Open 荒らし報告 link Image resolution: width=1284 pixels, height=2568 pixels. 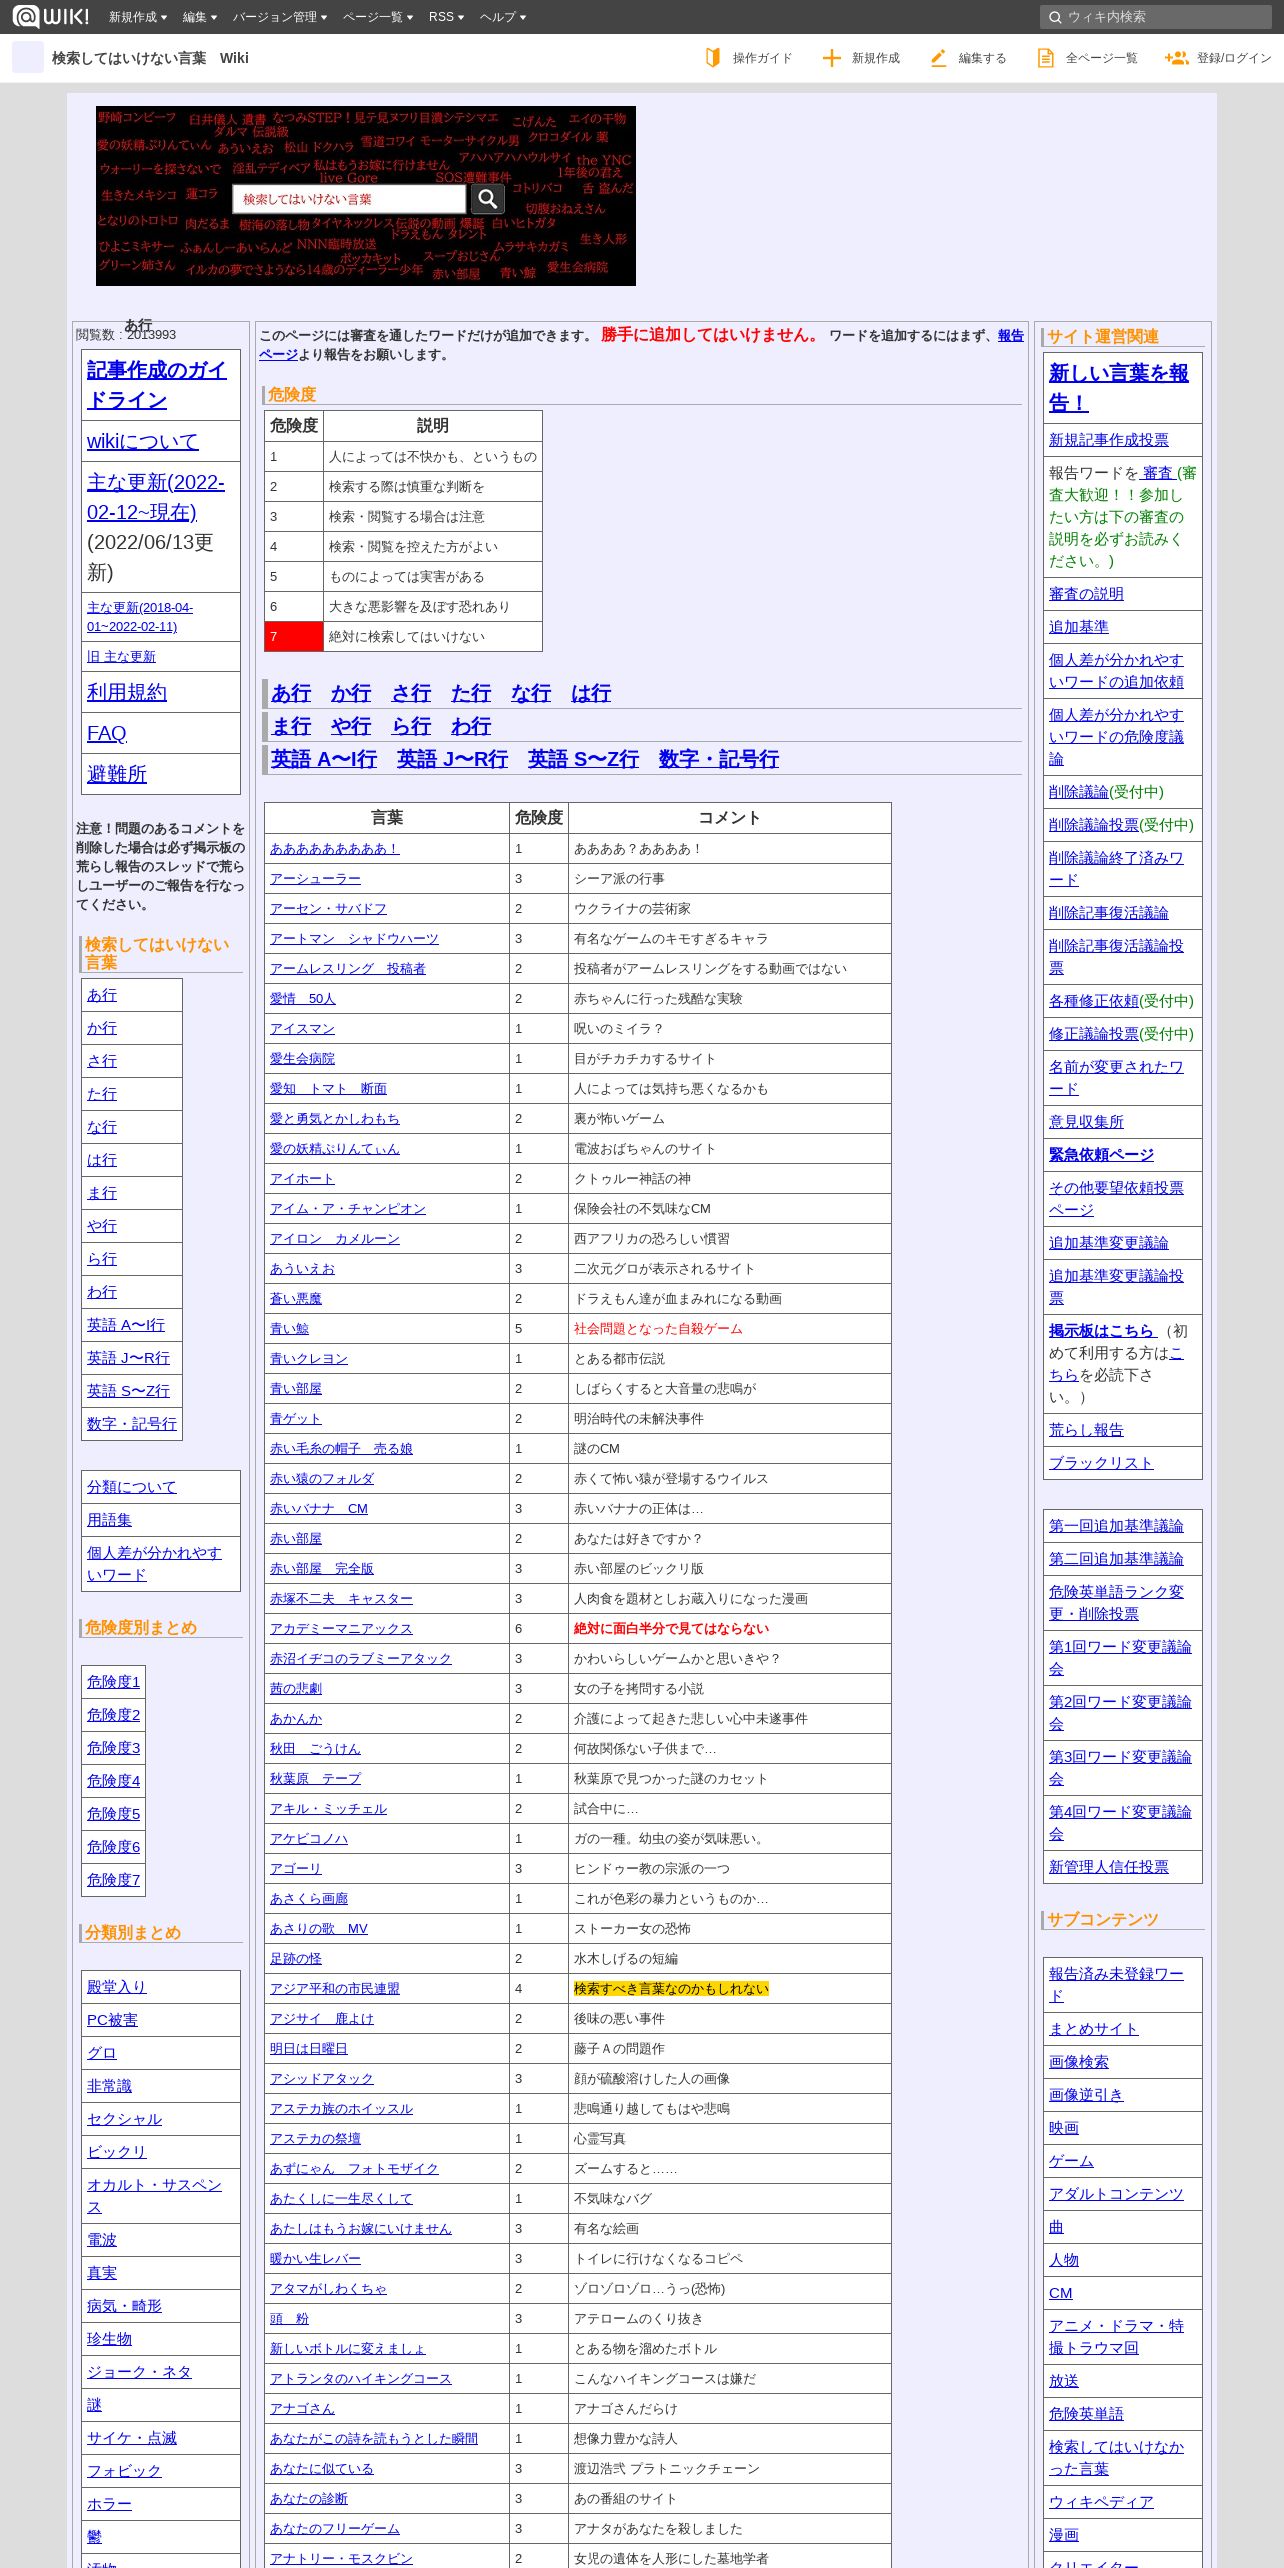[1086, 1429]
